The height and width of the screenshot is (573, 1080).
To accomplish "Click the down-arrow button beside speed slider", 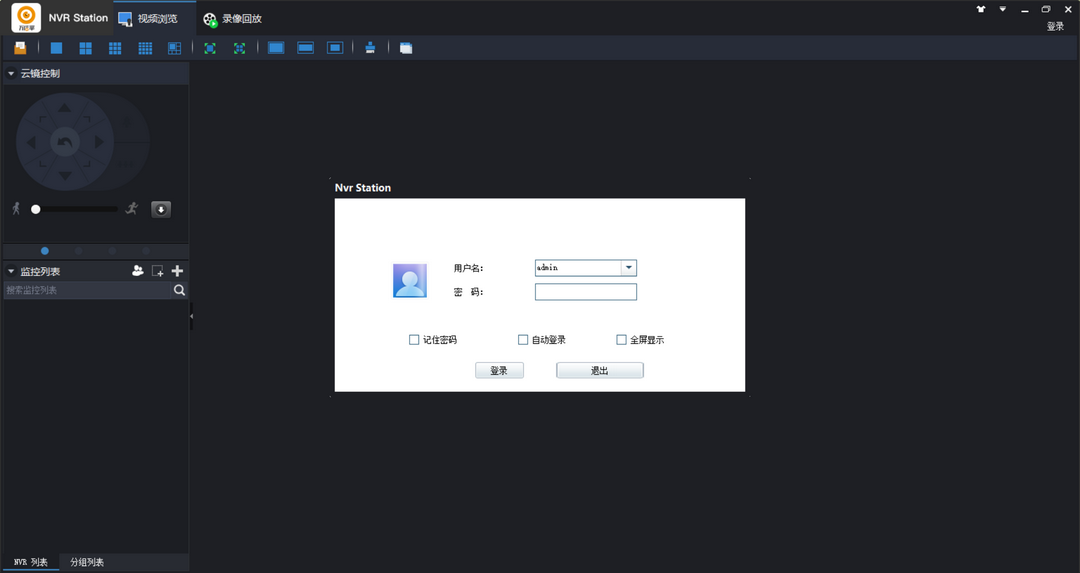I will point(160,209).
